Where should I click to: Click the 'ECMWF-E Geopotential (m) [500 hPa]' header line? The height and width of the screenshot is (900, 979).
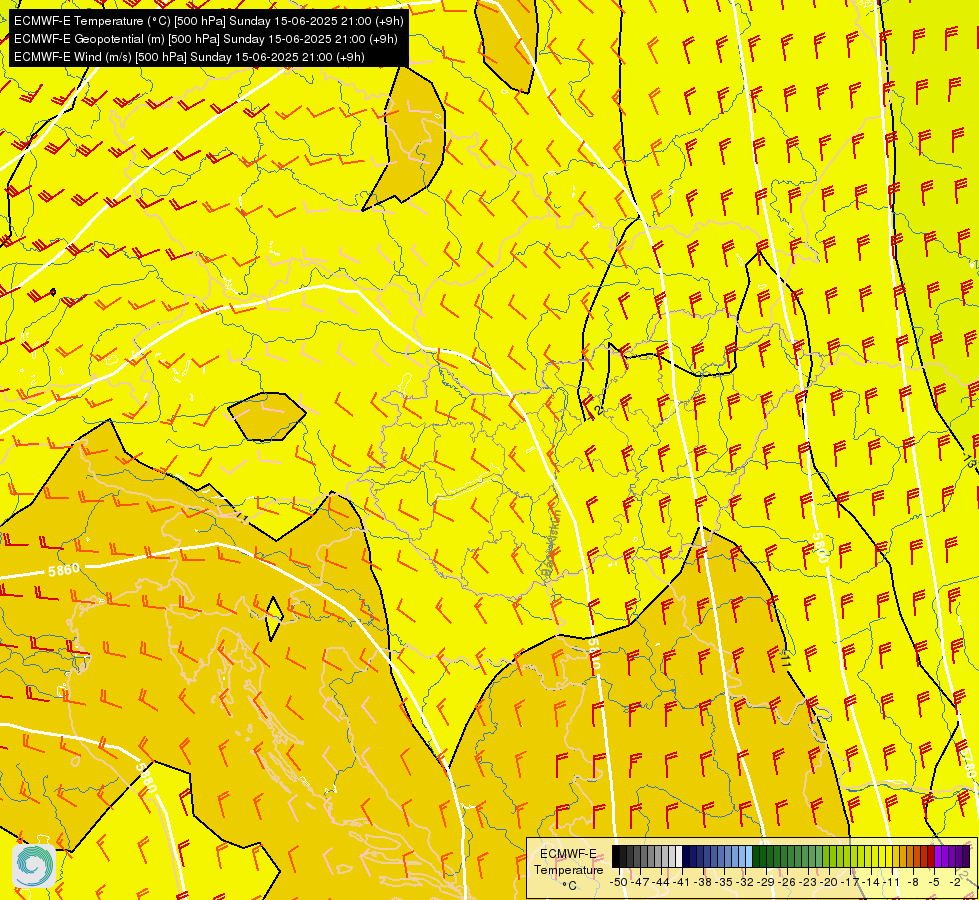tap(205, 39)
